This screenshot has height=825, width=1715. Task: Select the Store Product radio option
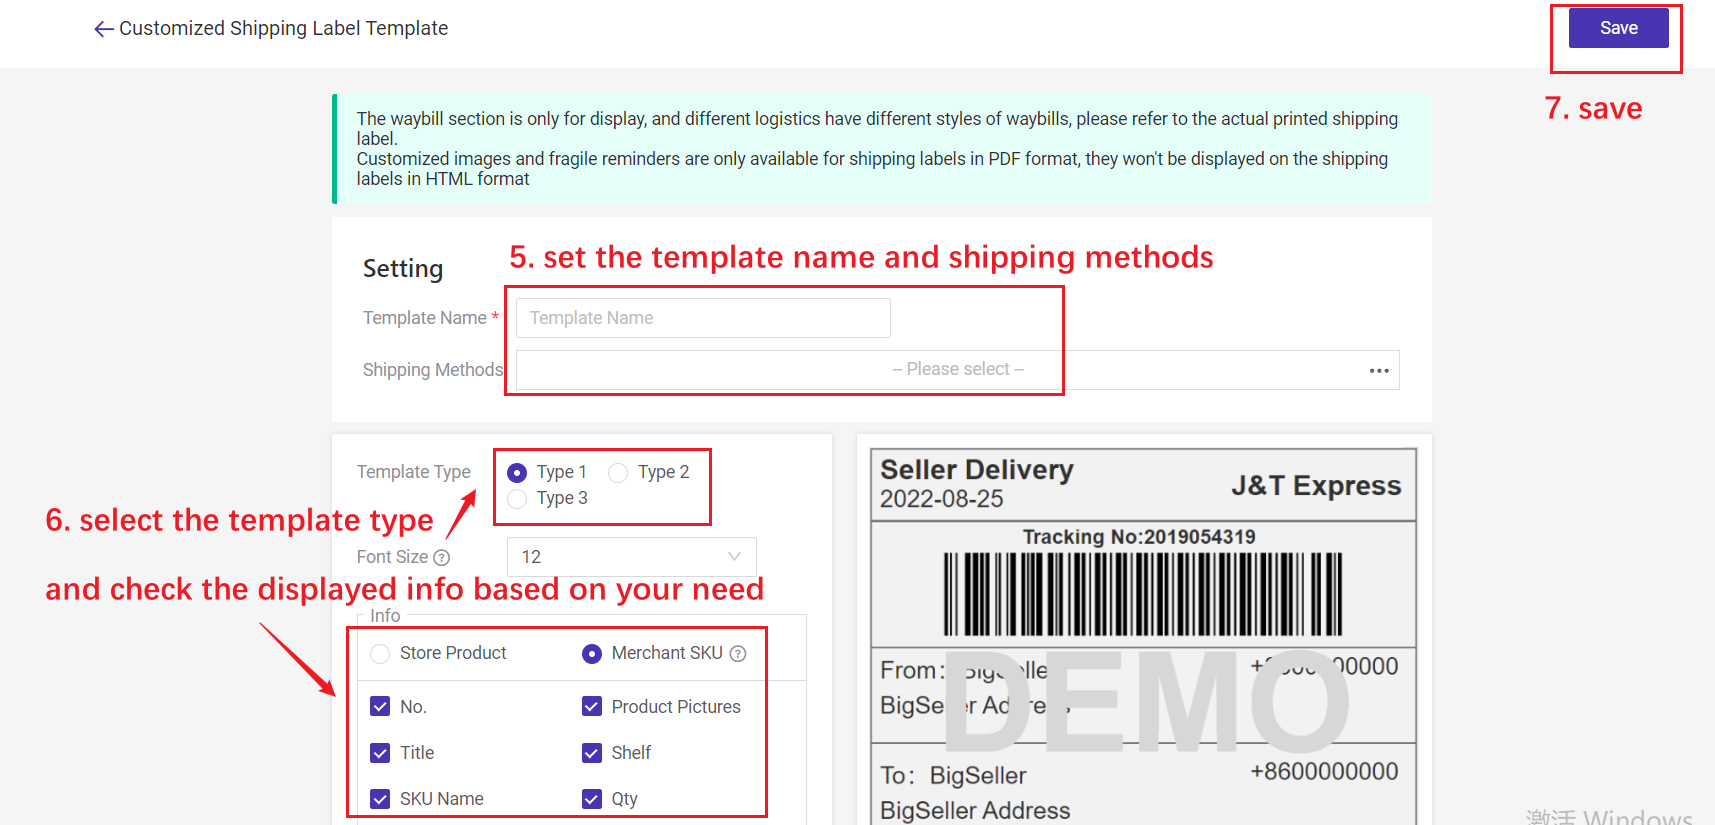(380, 654)
